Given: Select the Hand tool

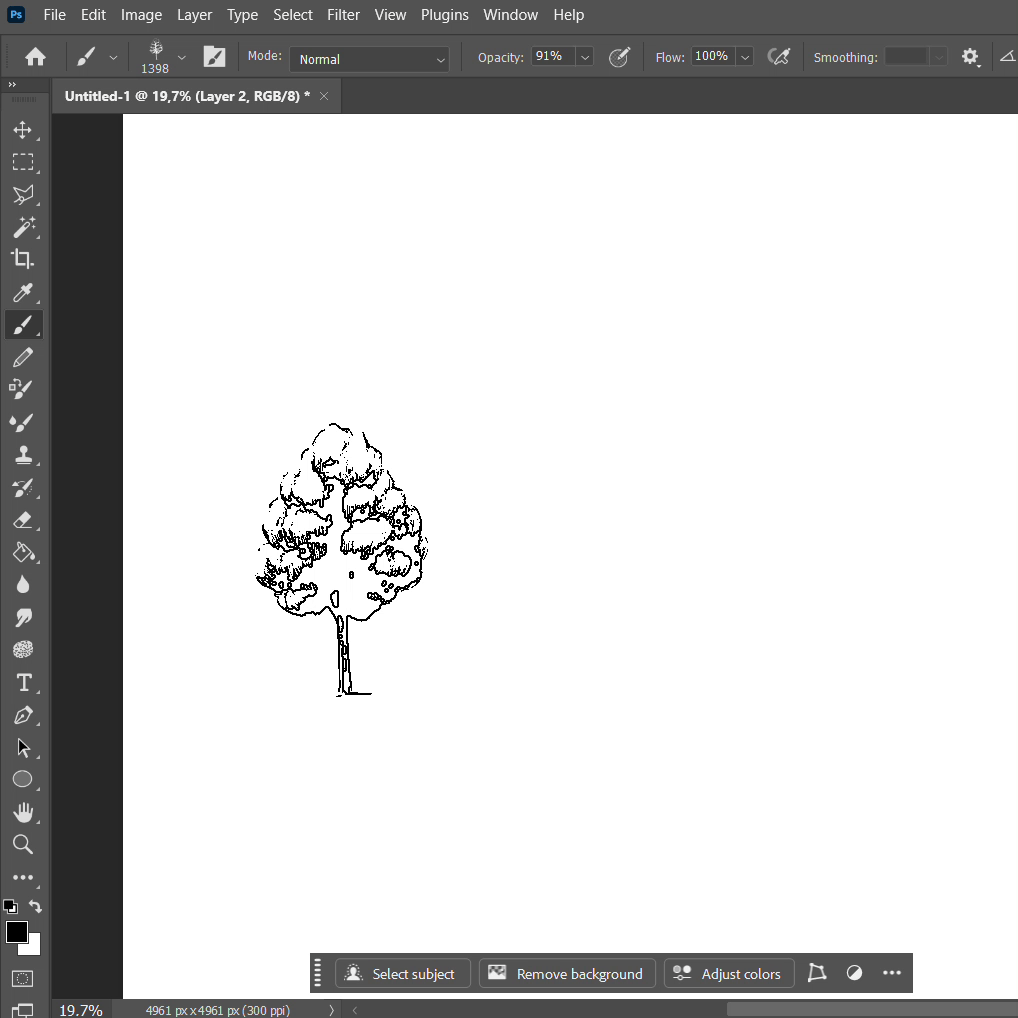Looking at the screenshot, I should pyautogui.click(x=23, y=812).
